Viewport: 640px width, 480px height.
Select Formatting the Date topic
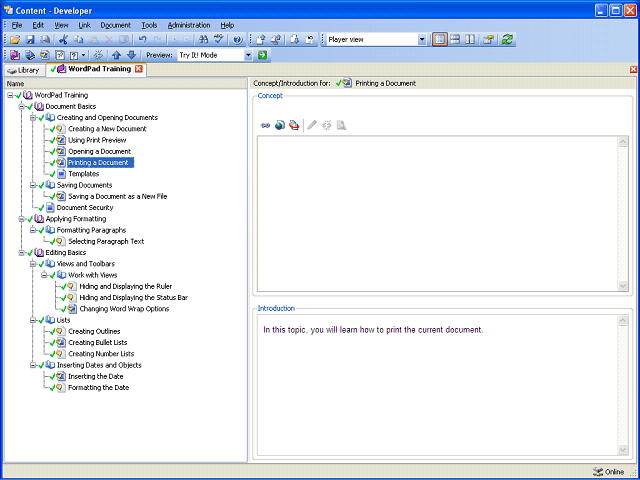click(x=98, y=388)
